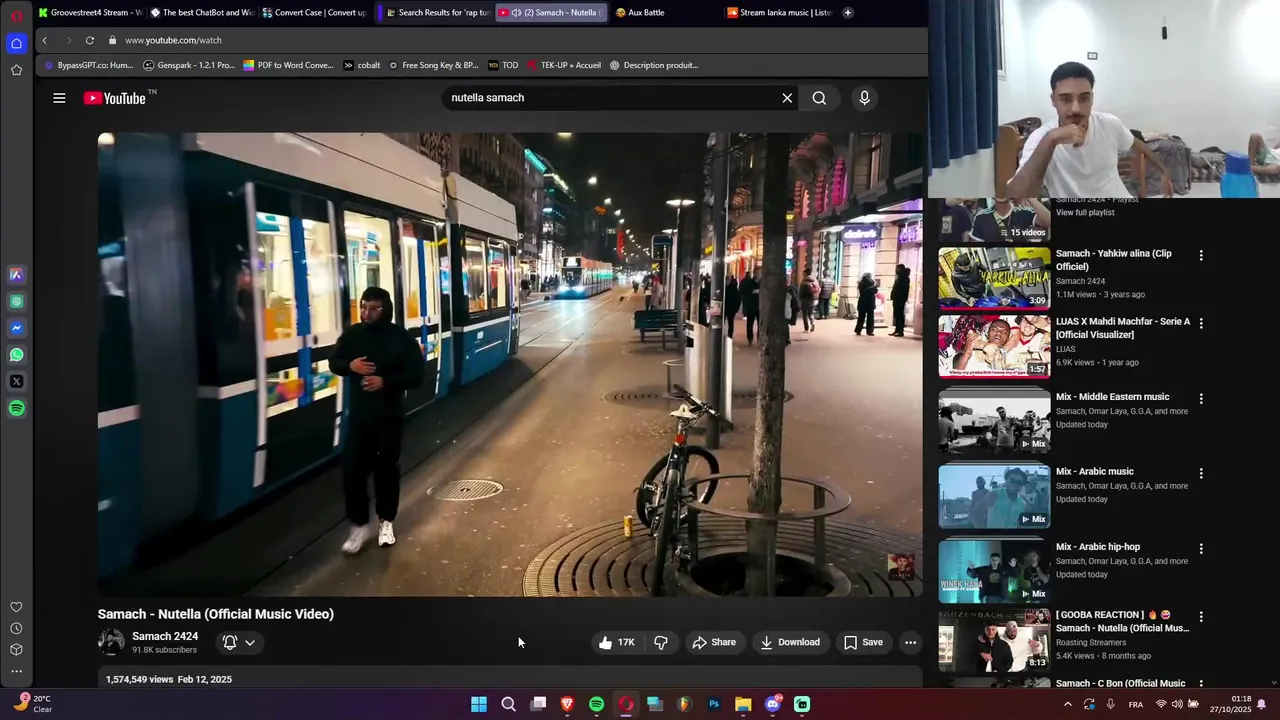Open the Samach 2424 channel name
Image resolution: width=1280 pixels, height=720 pixels.
click(165, 636)
